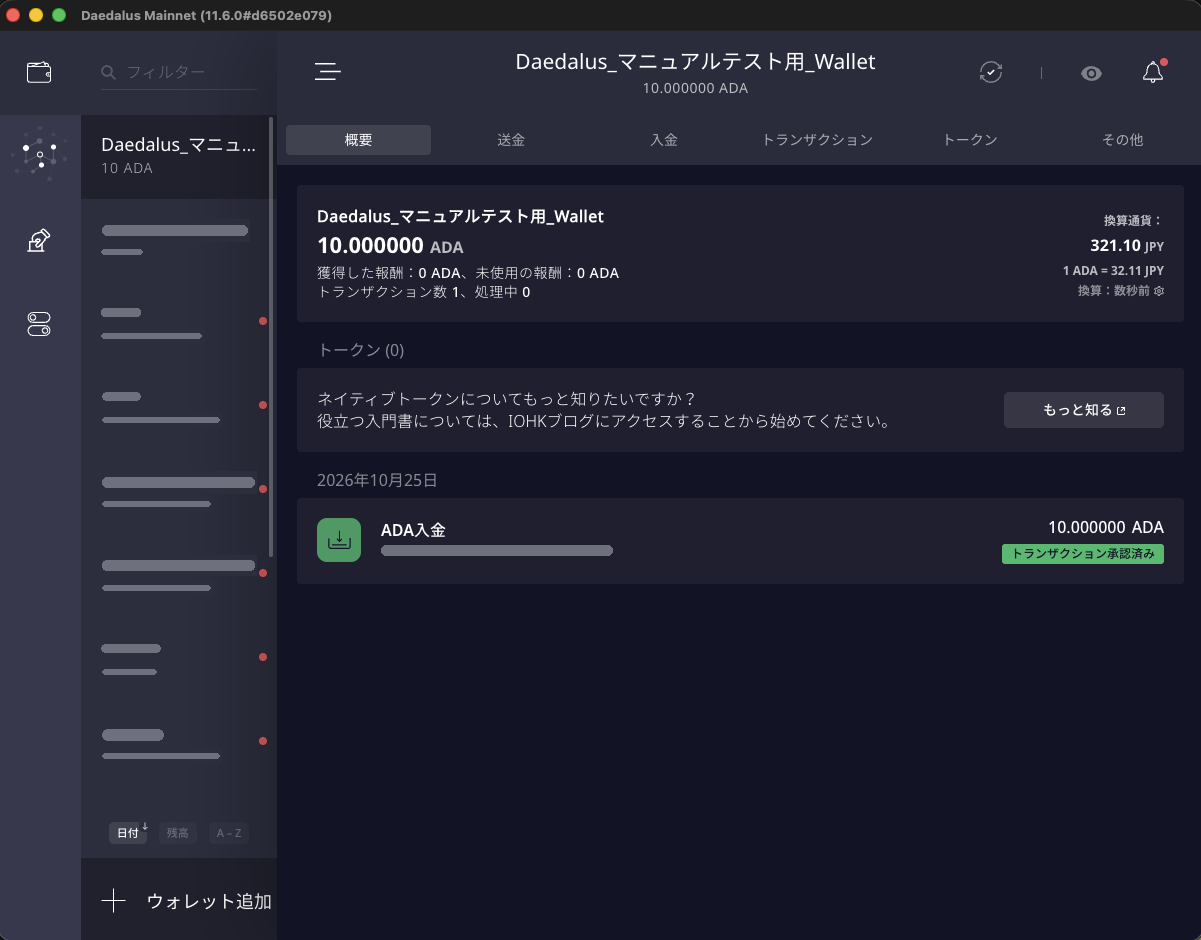Click the トランザクション承認済み status badge
Screen dimensions: 1201x940
1083,554
